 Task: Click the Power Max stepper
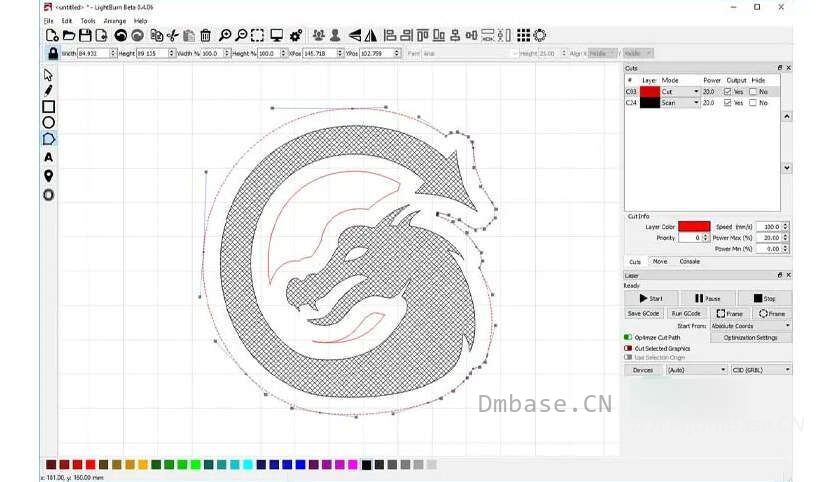click(x=786, y=238)
